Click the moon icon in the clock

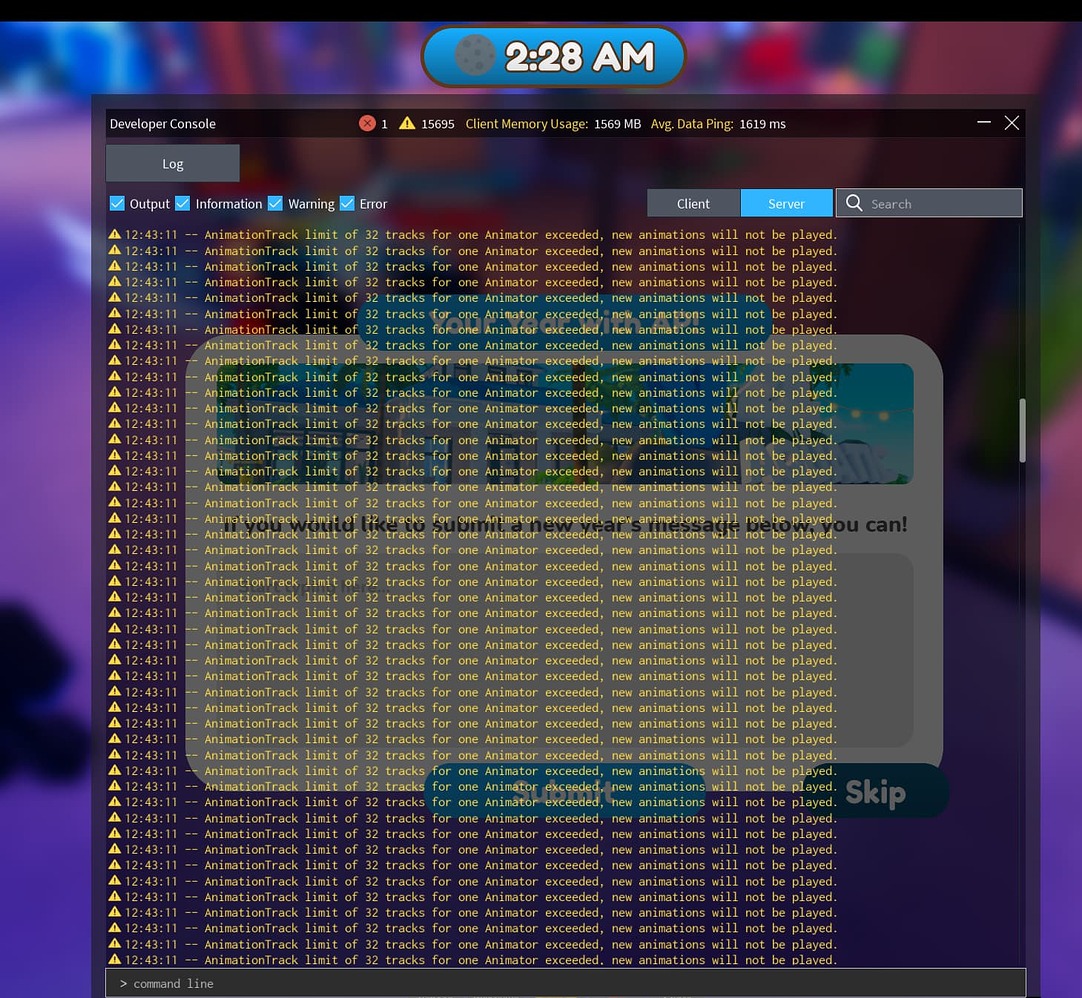pos(475,55)
